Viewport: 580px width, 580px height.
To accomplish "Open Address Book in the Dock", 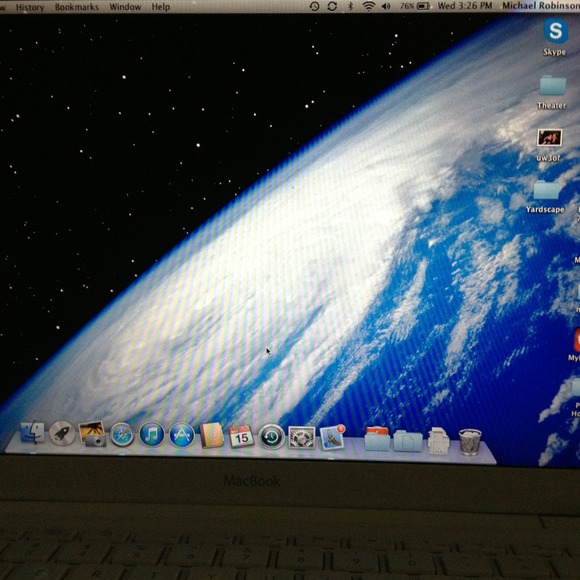I will pyautogui.click(x=212, y=436).
